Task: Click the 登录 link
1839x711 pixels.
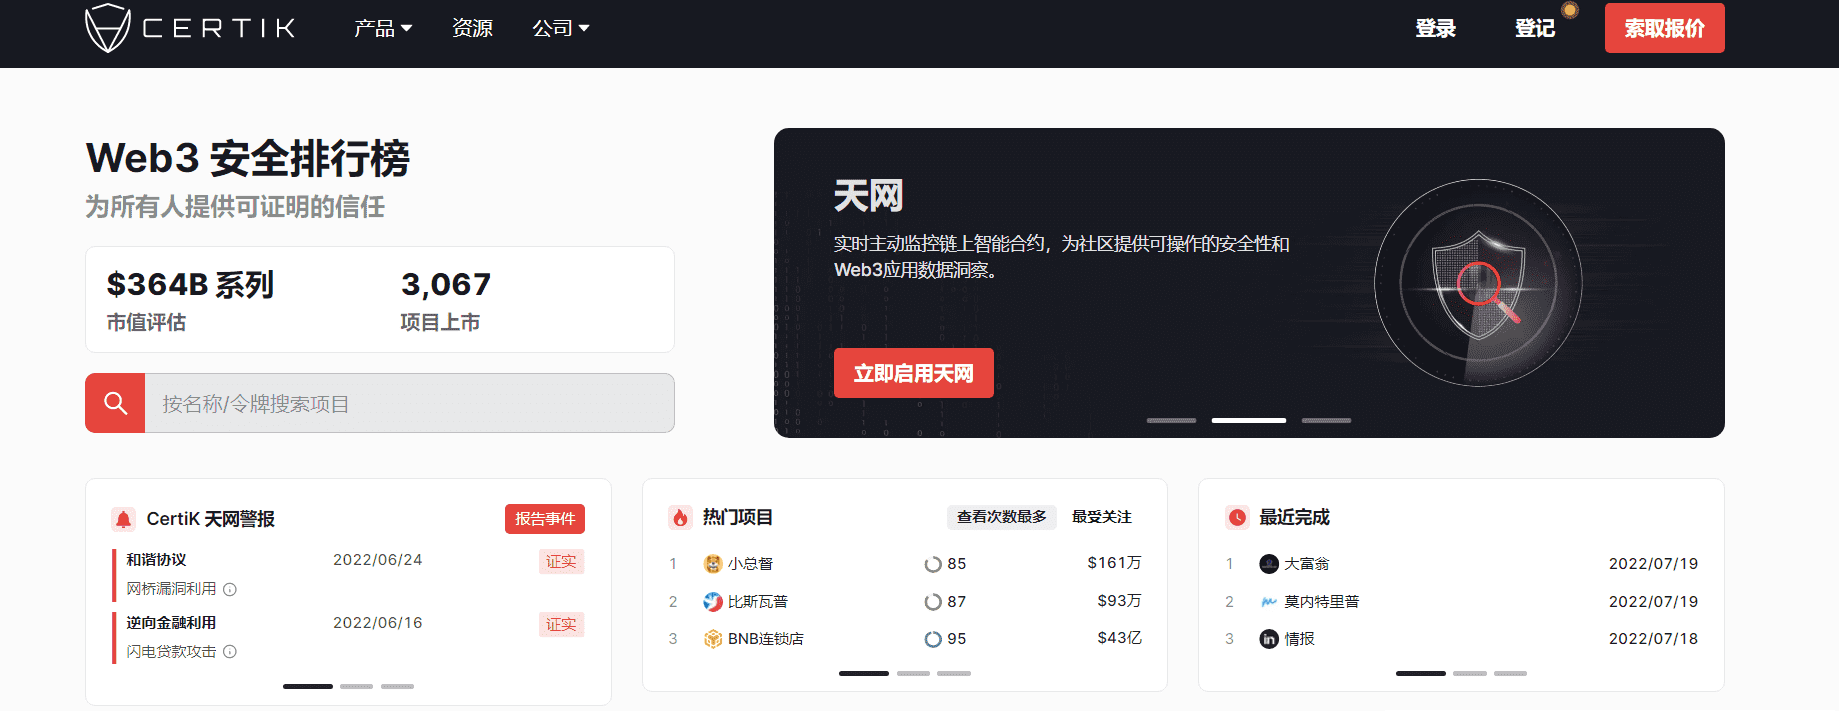Action: coord(1435,28)
